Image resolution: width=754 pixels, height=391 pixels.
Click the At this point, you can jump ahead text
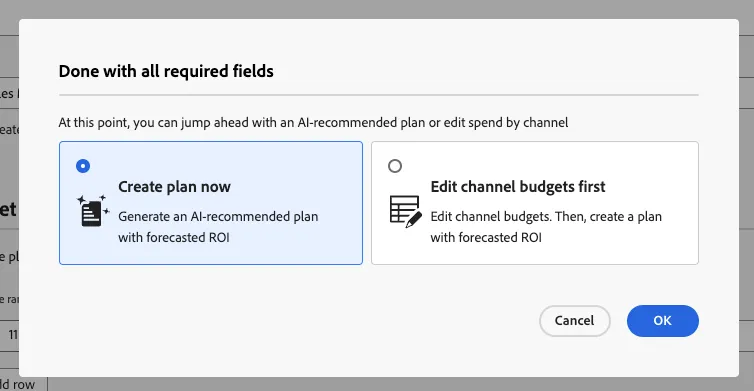click(313, 123)
